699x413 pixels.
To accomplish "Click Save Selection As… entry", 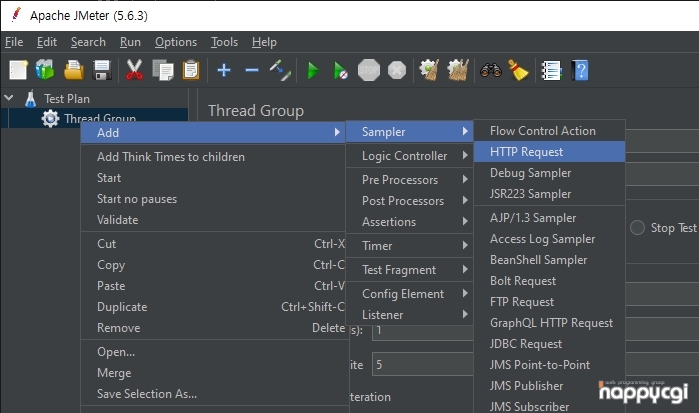I will 213,393.
